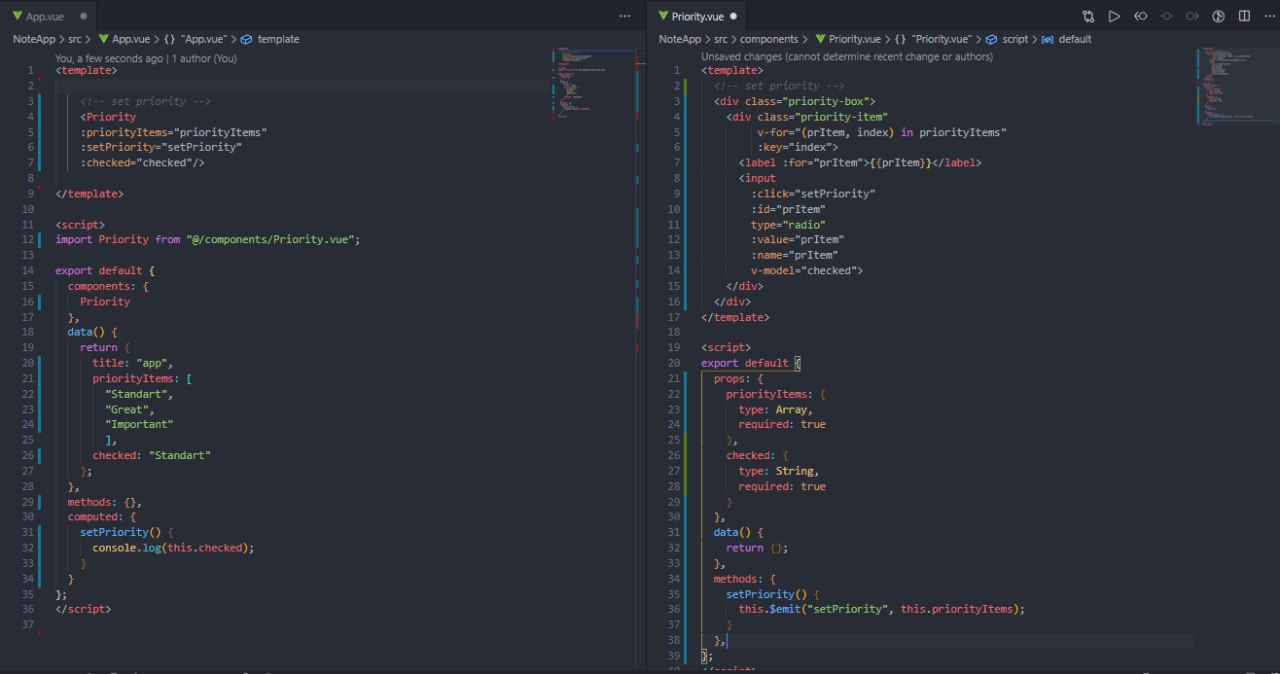Open More Actions menu in App.vue group
The height and width of the screenshot is (674, 1280).
pyautogui.click(x=625, y=16)
